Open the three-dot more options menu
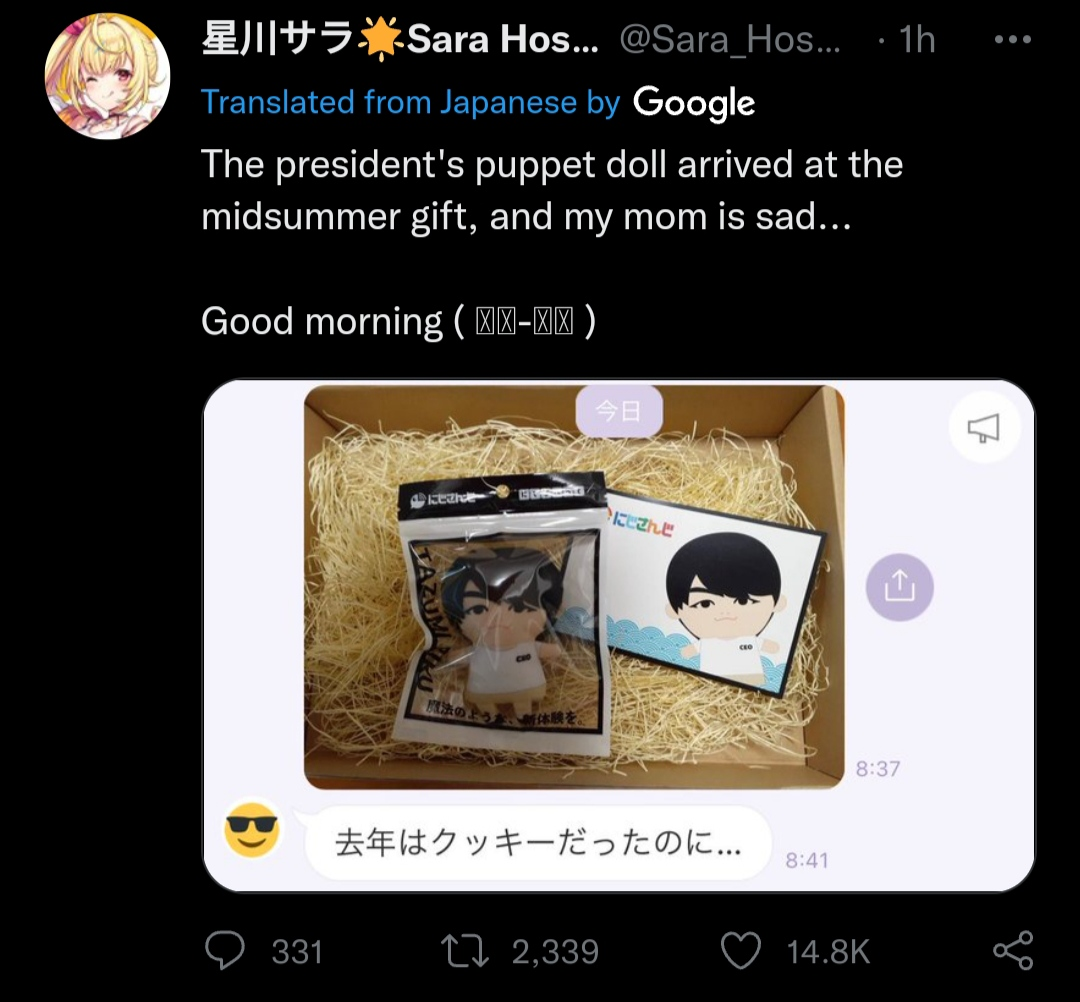This screenshot has width=1080, height=1002. pos(1012,39)
